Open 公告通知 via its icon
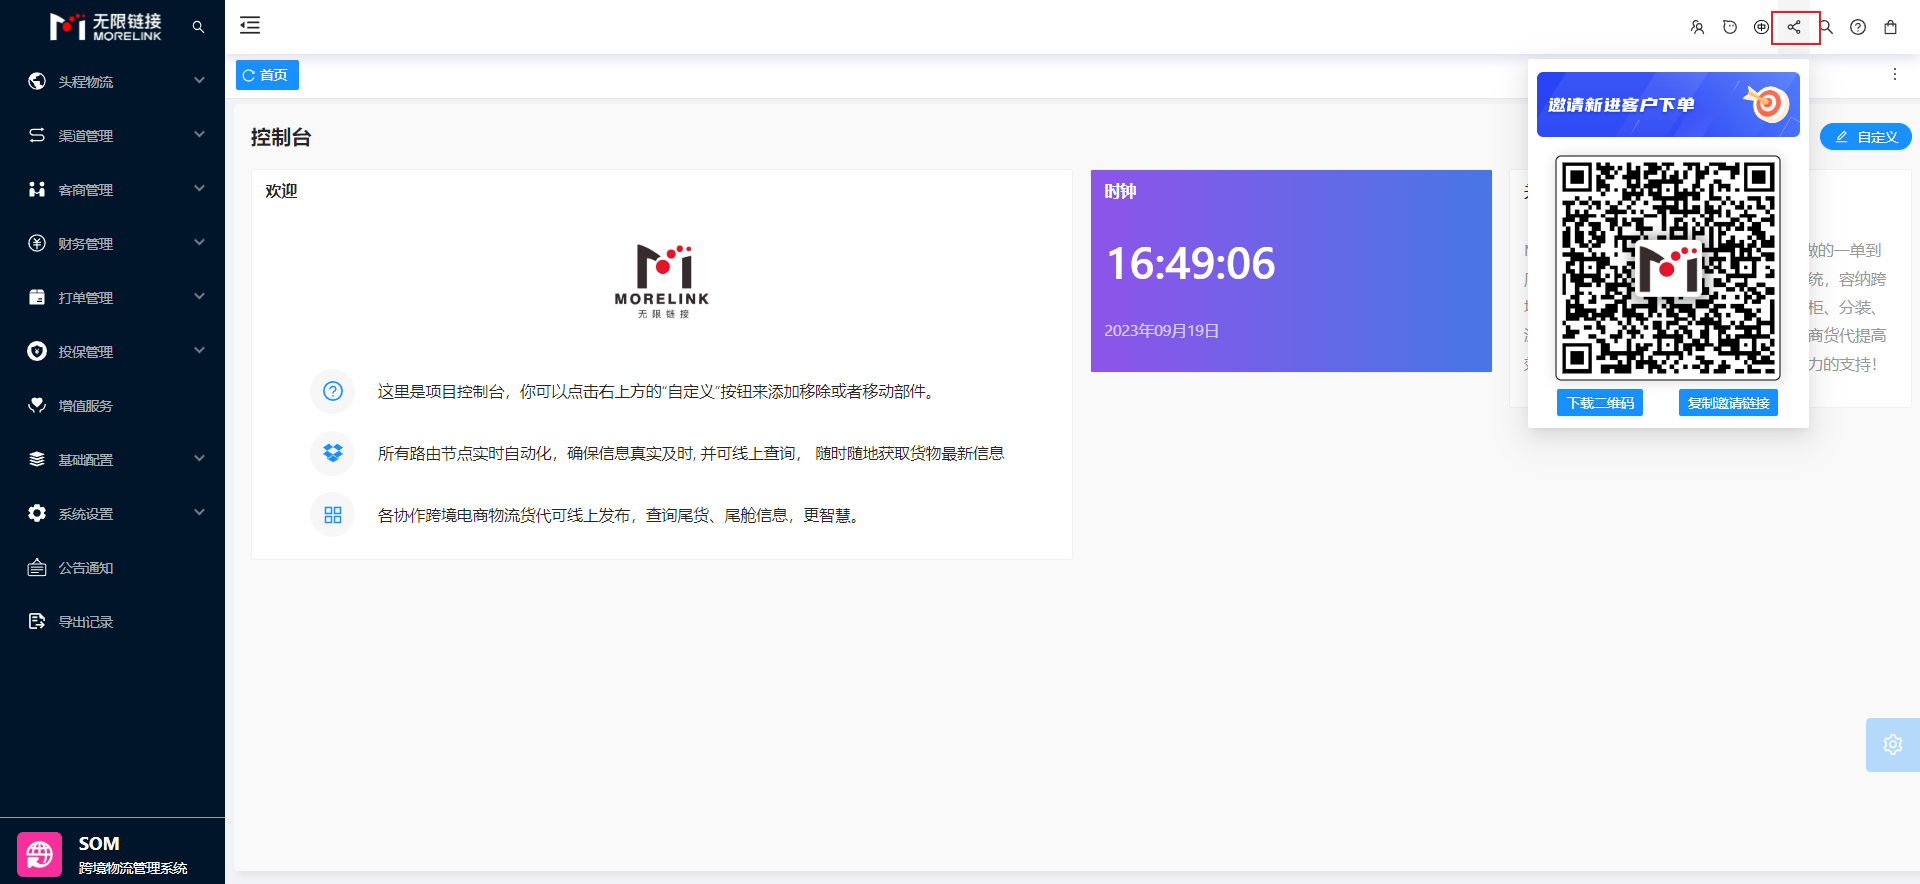Screen dimensions: 1920x884 click(37, 567)
